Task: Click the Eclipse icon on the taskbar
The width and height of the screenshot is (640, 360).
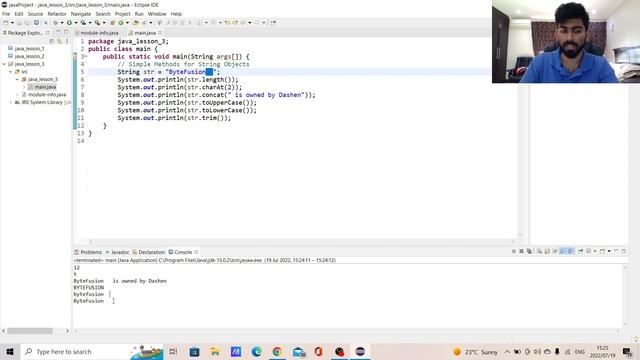Action: (x=360, y=351)
